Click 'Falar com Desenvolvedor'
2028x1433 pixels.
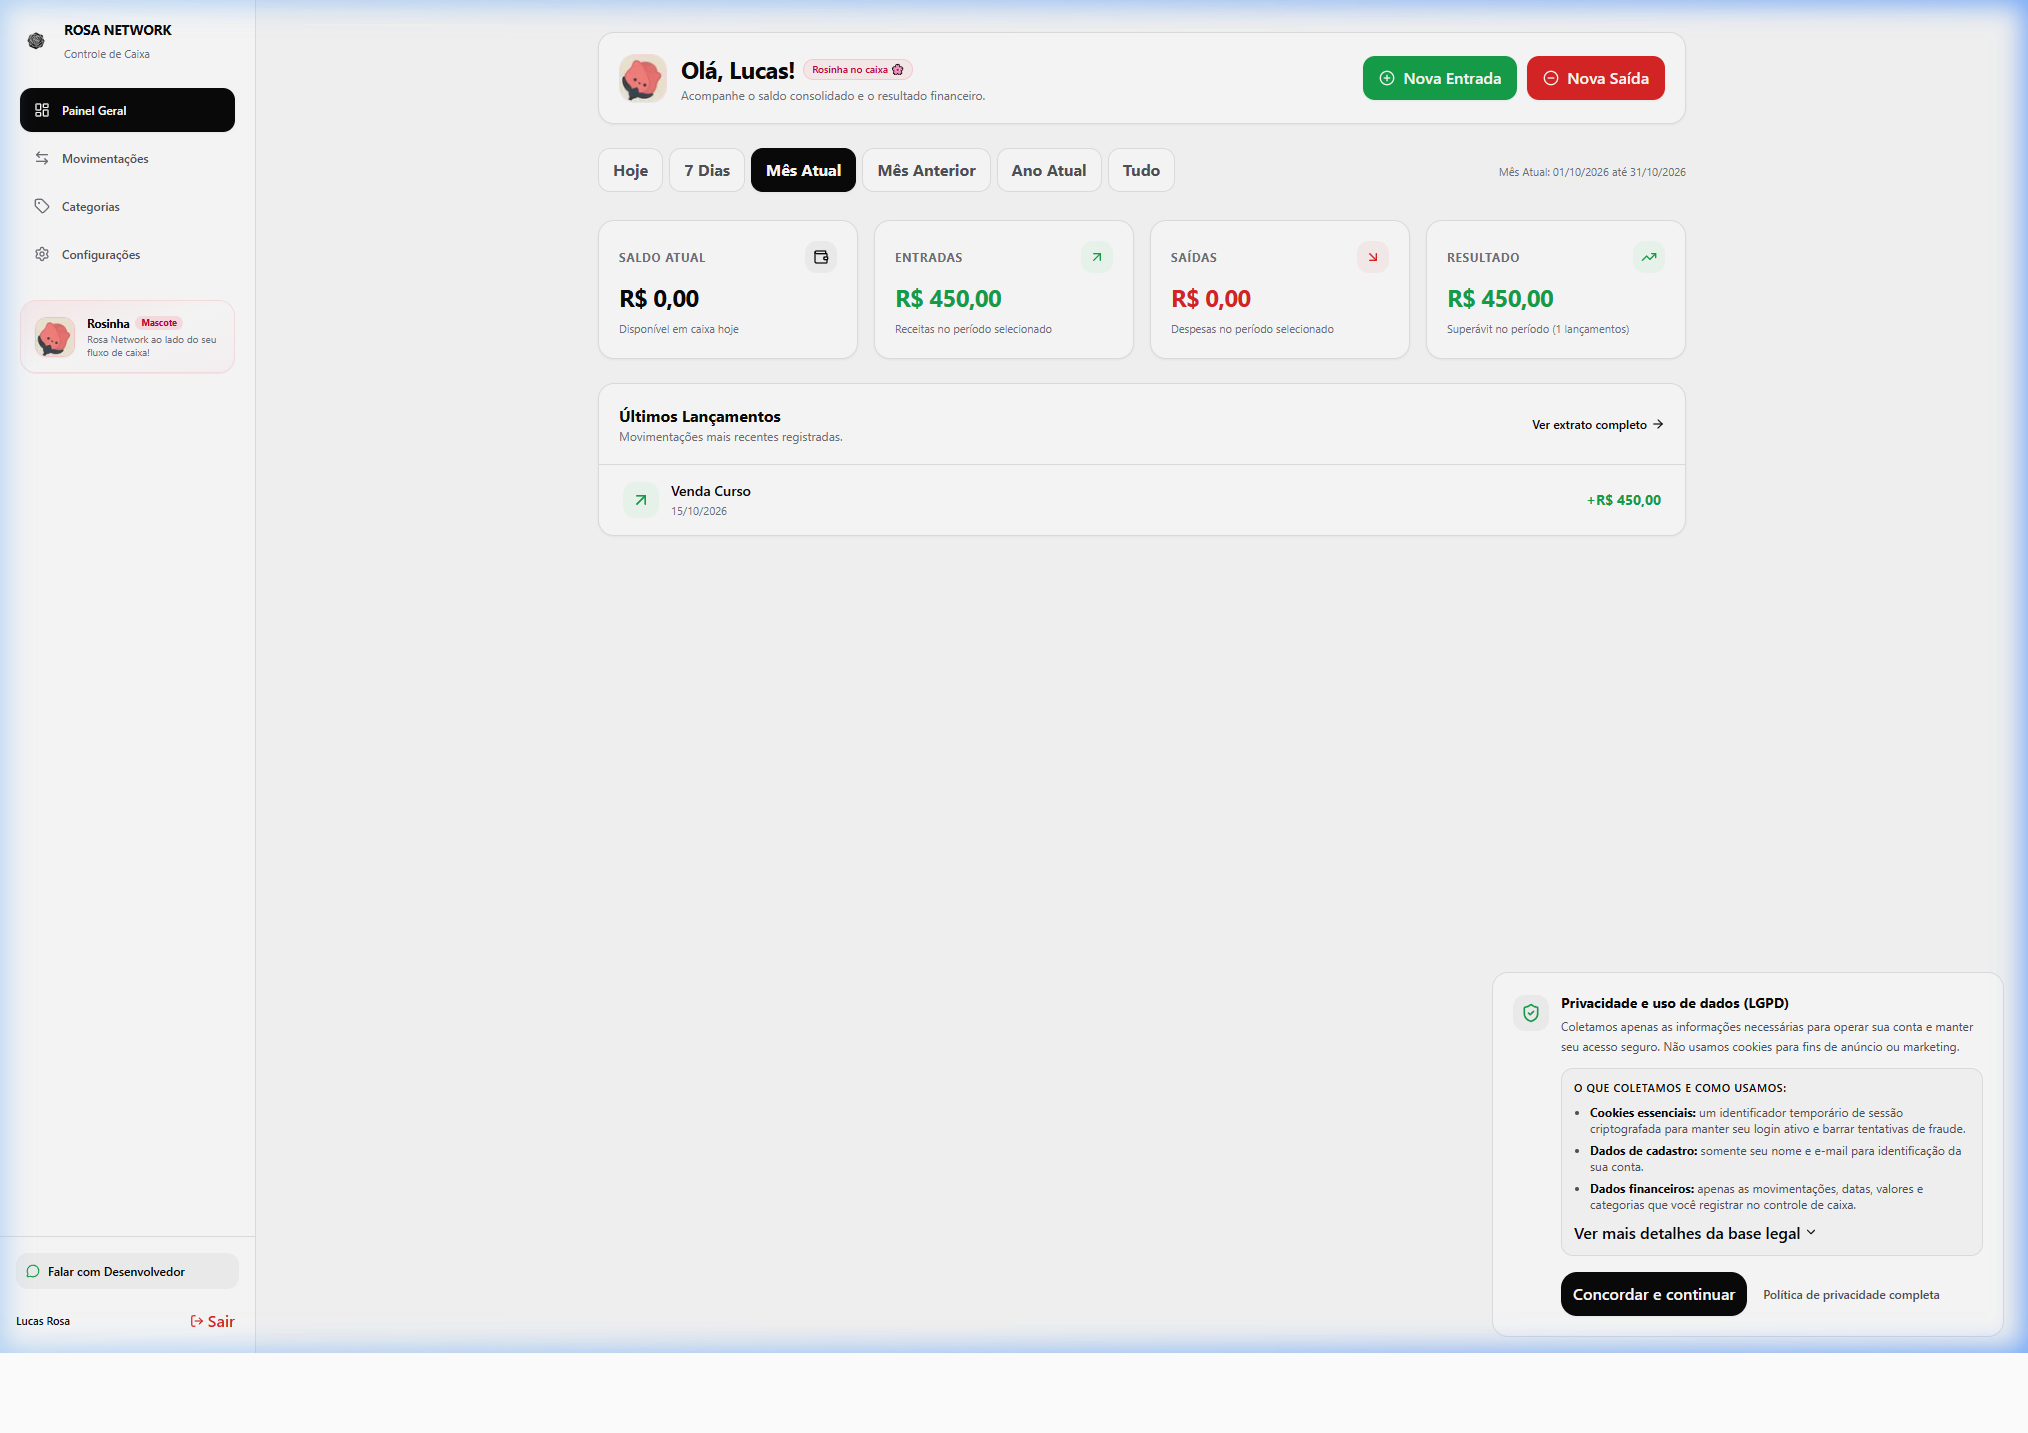coord(127,1271)
